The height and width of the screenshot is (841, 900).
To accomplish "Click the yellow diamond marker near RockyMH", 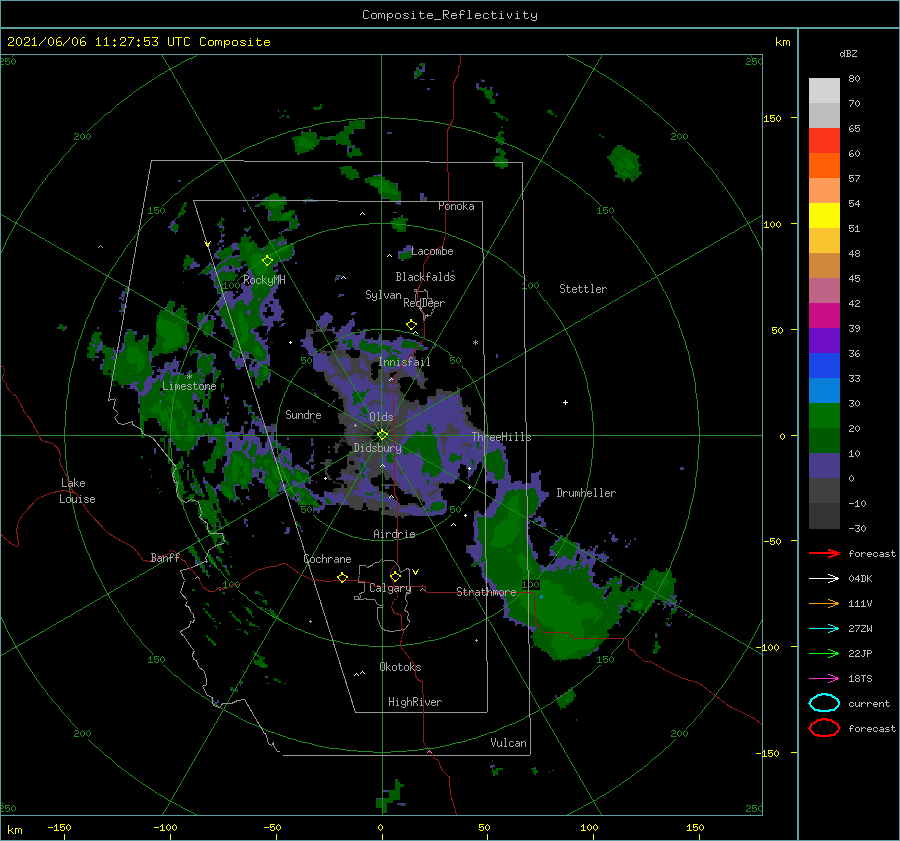I will [x=267, y=261].
